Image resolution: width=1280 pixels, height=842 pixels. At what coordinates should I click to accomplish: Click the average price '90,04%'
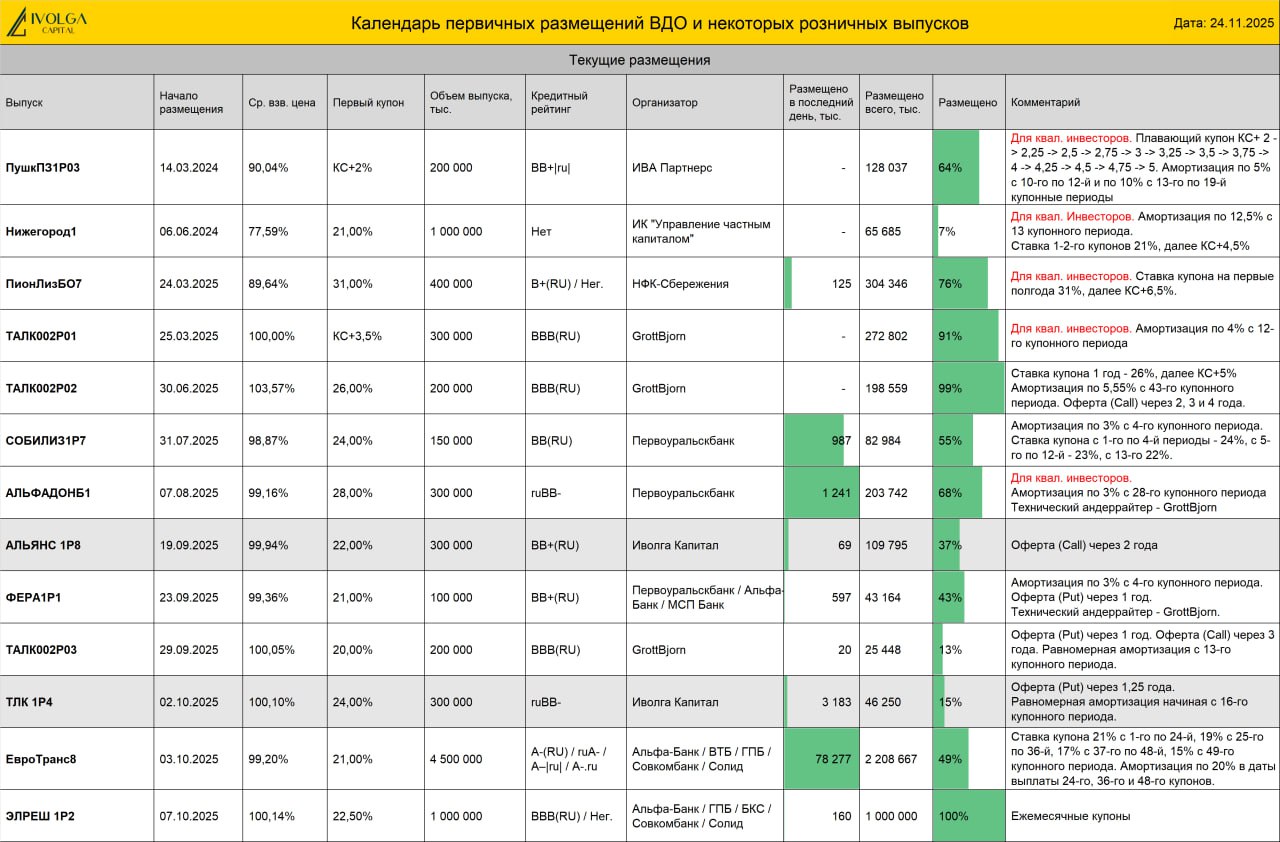(x=268, y=168)
